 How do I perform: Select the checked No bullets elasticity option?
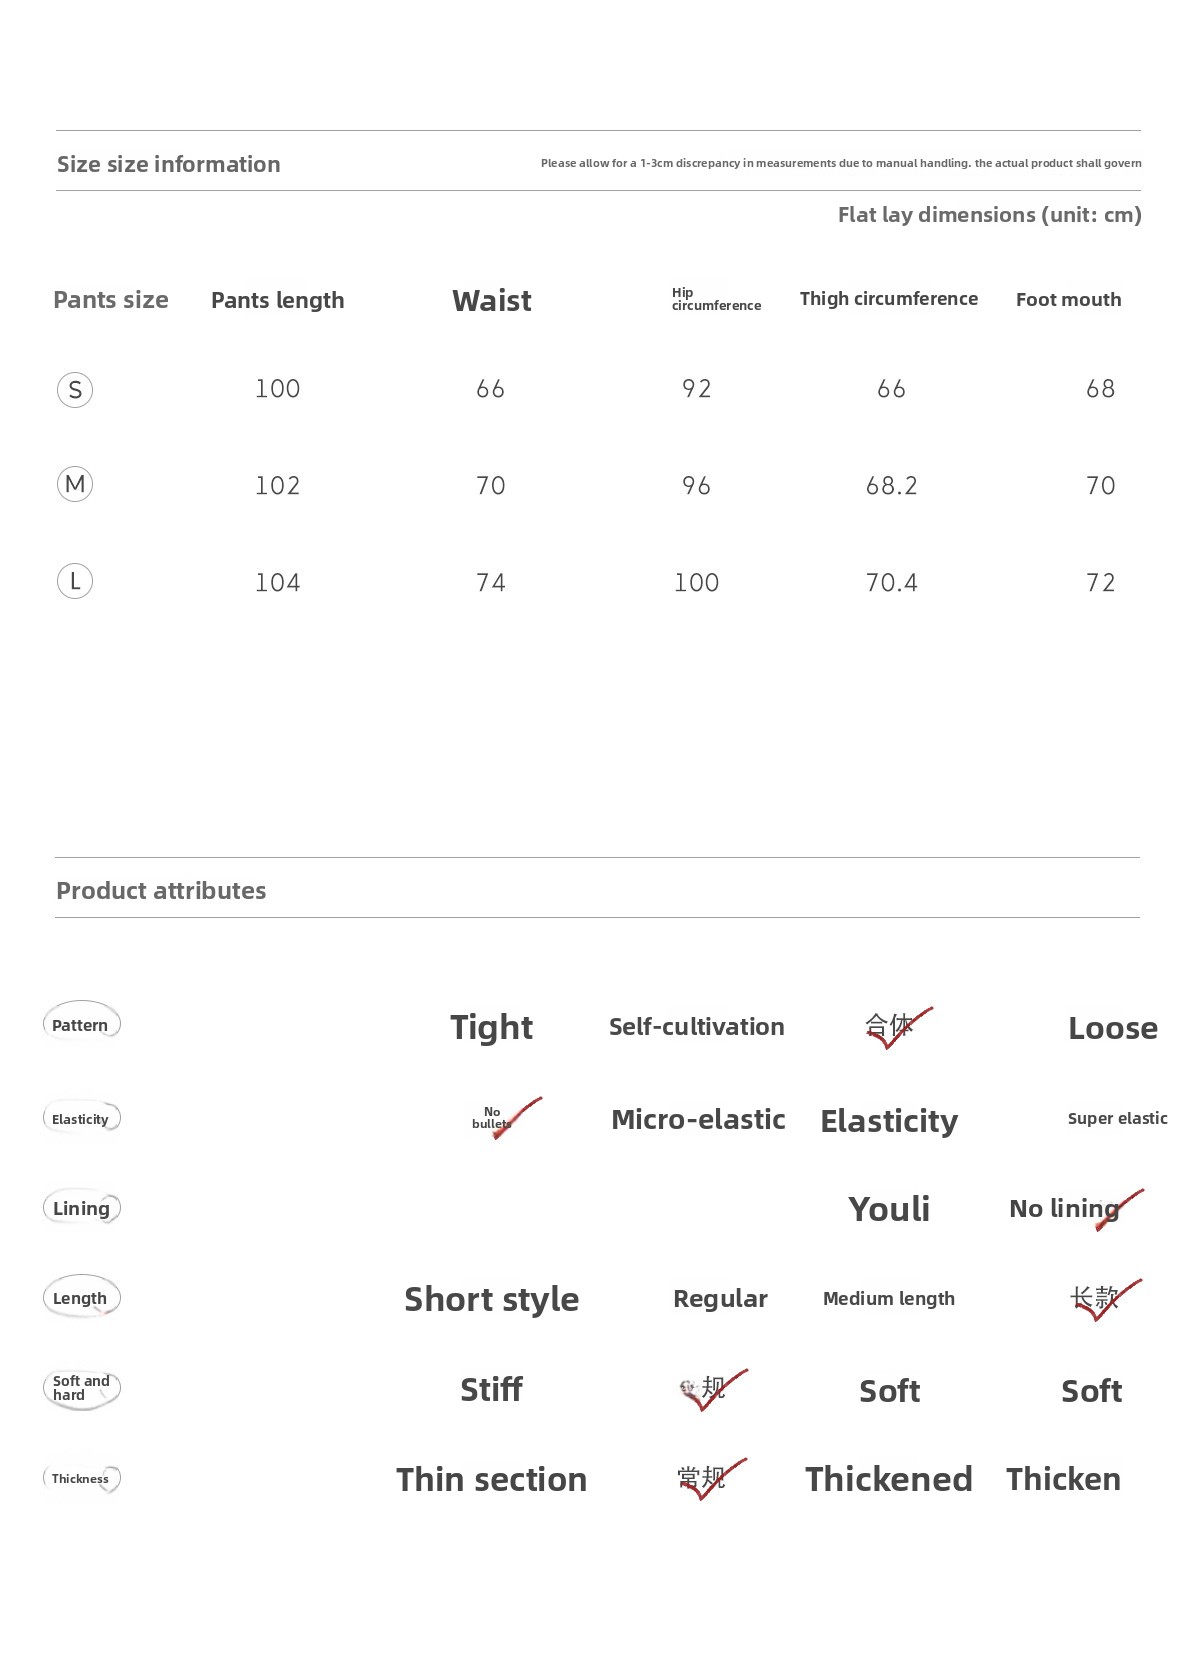(493, 1118)
